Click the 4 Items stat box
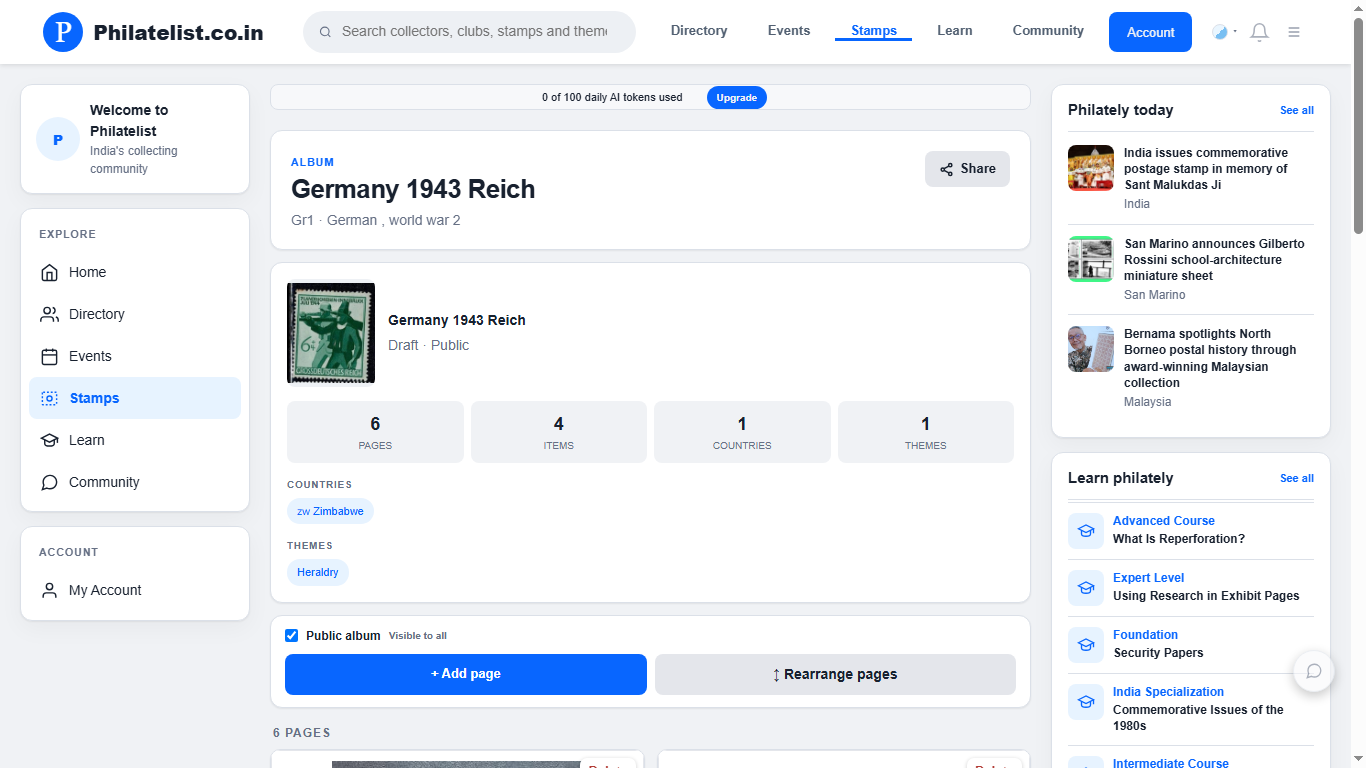The image size is (1366, 768). (x=559, y=432)
